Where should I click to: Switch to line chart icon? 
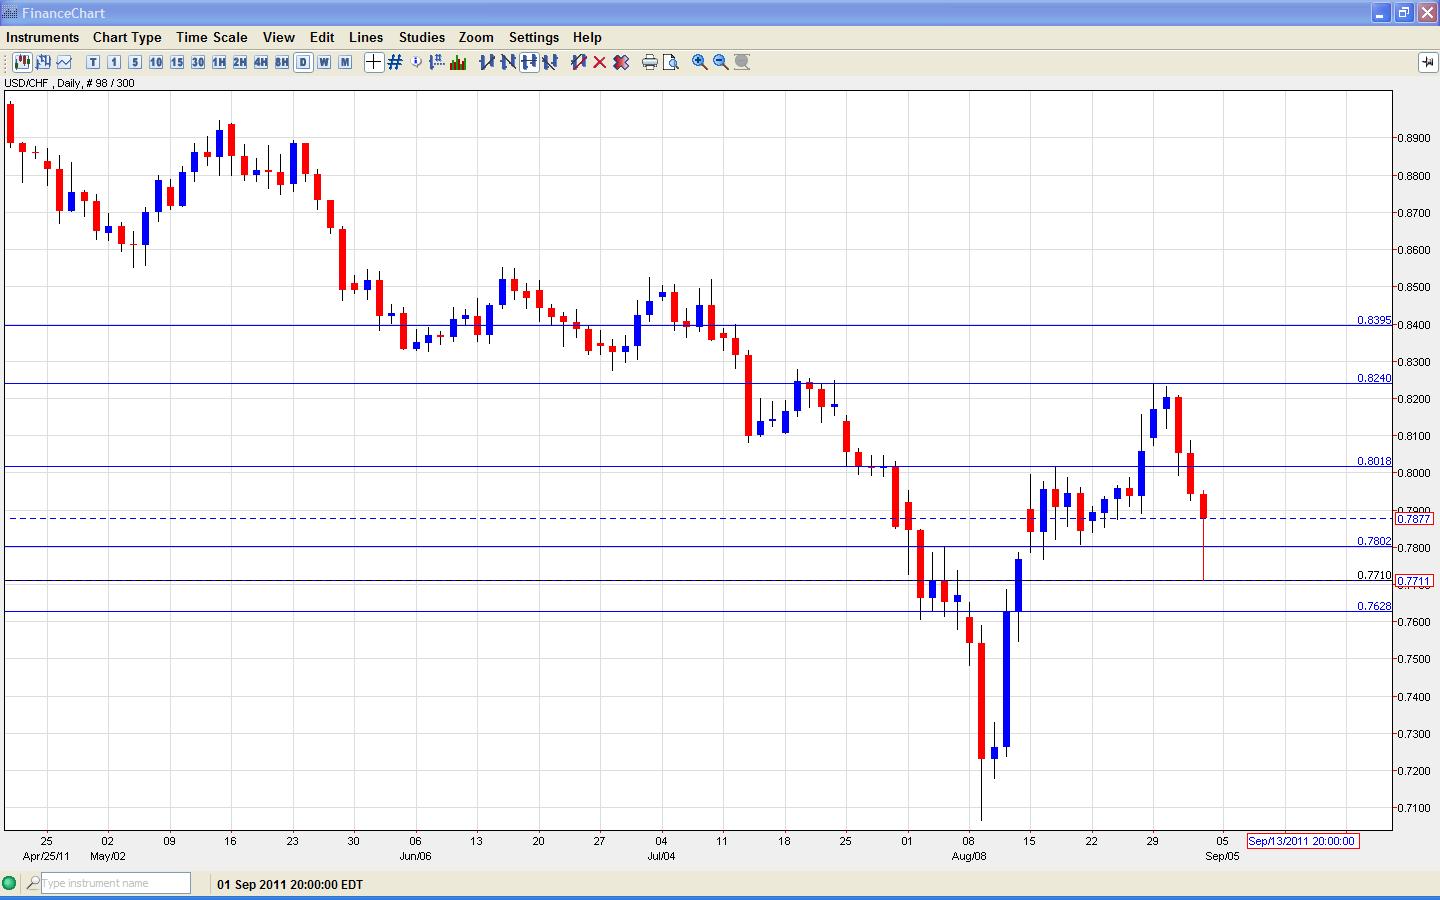pos(64,62)
